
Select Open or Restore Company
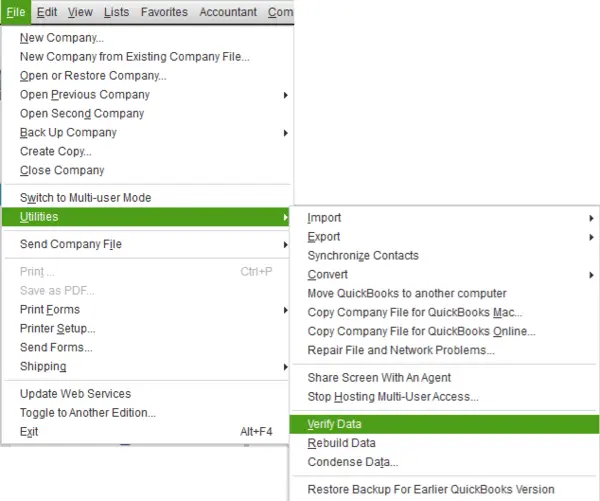(93, 76)
